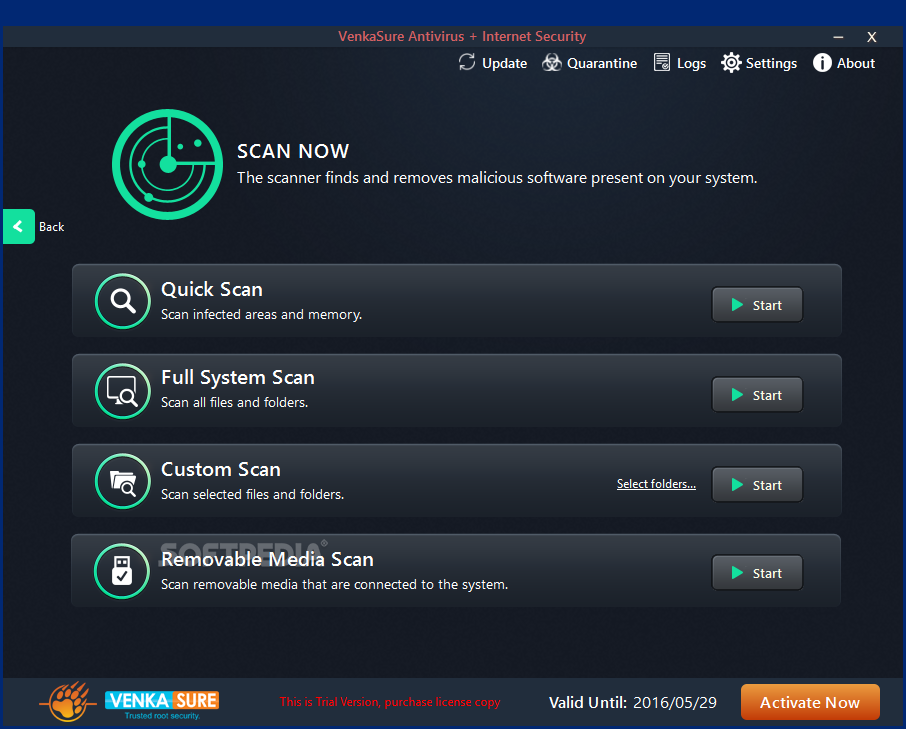The height and width of the screenshot is (729, 906).
Task: Click the About info icon
Action: point(822,62)
